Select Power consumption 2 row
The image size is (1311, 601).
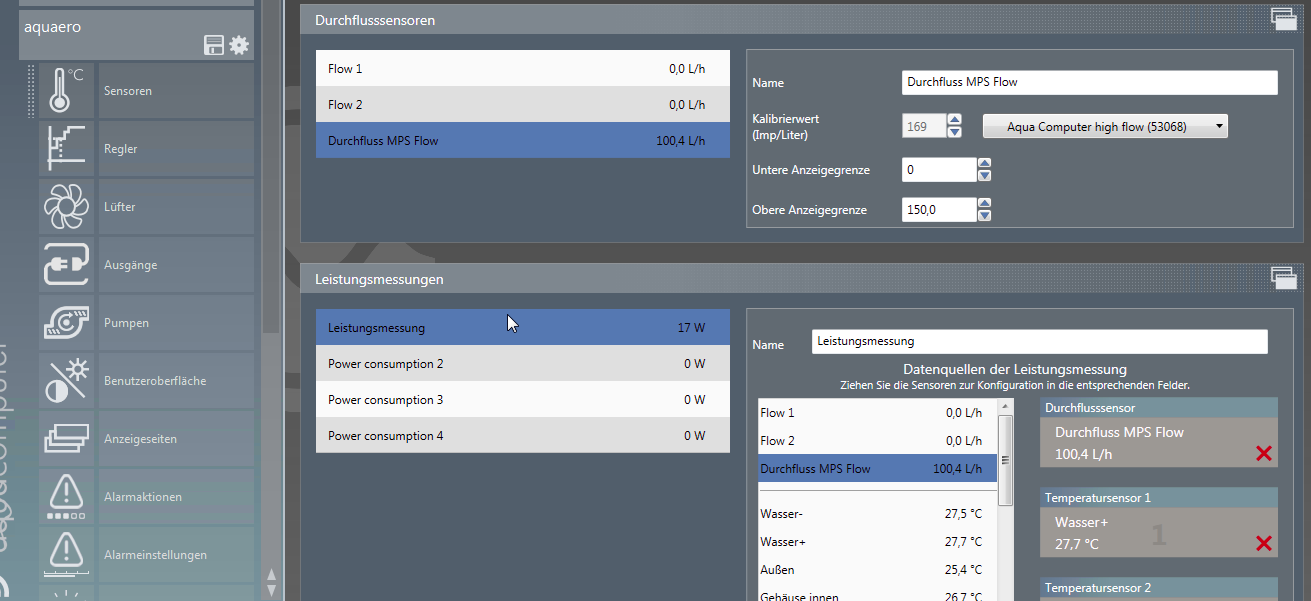click(523, 363)
